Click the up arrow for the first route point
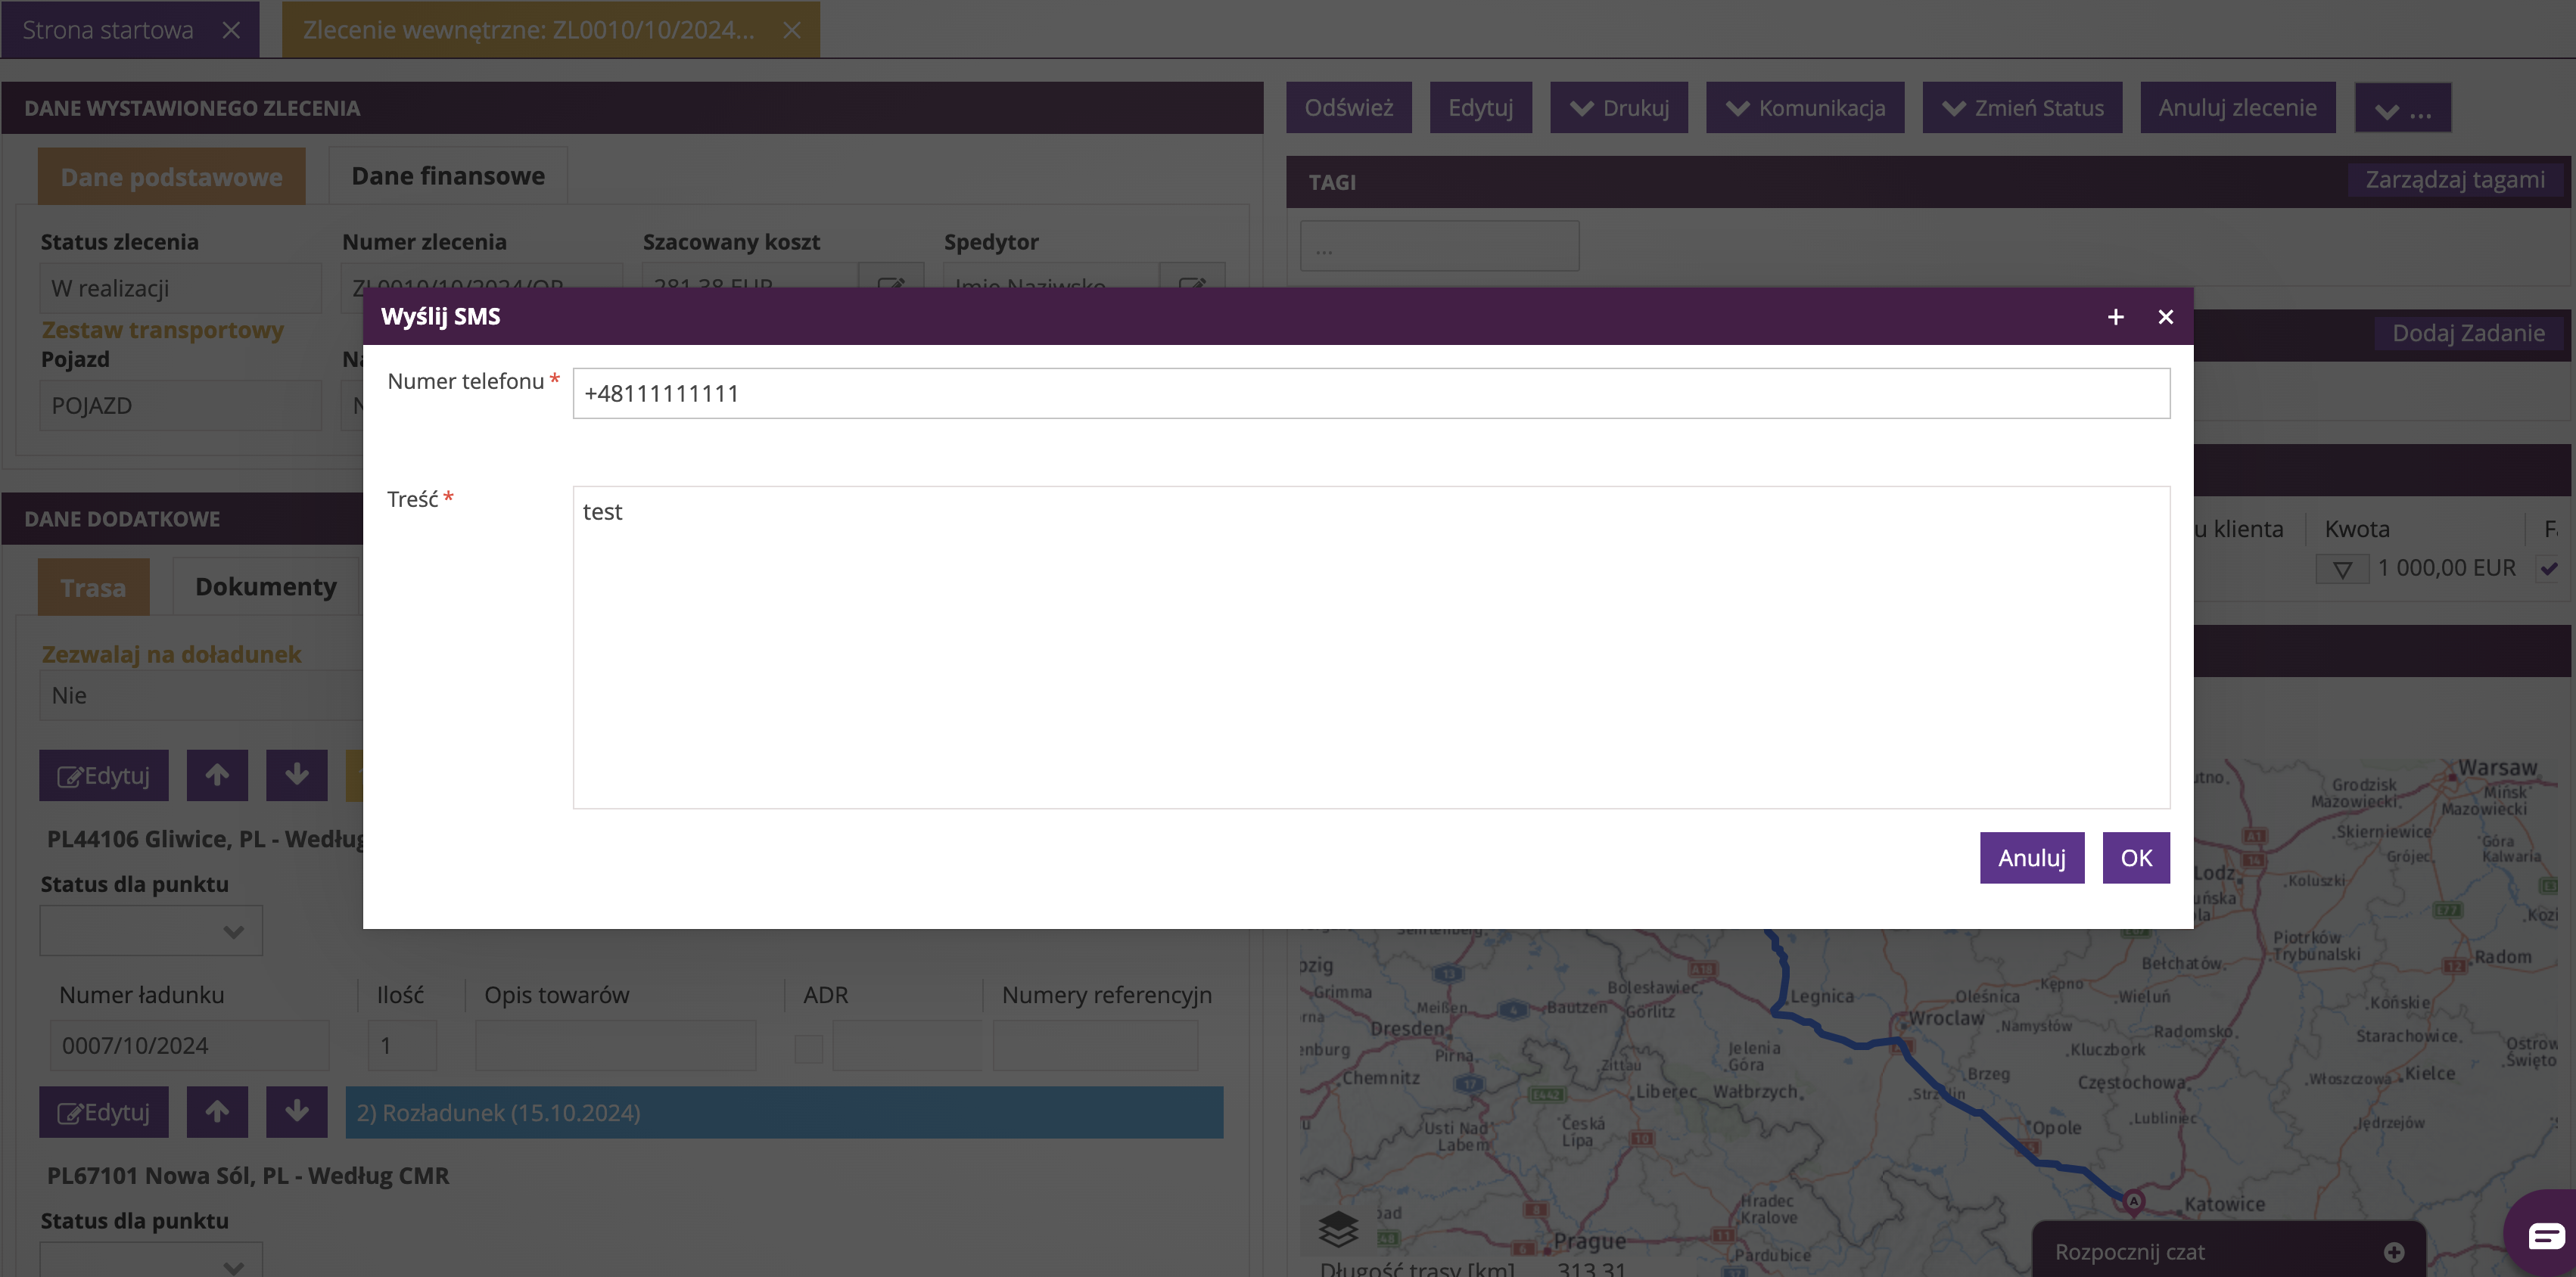The height and width of the screenshot is (1277, 2576). (217, 775)
